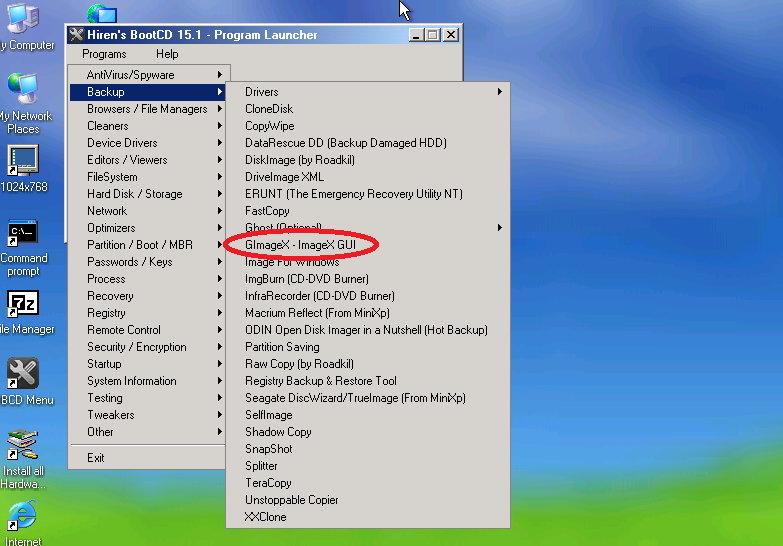The width and height of the screenshot is (783, 546).
Task: Expand Browsers / File Managers submenu
Action: [x=148, y=109]
